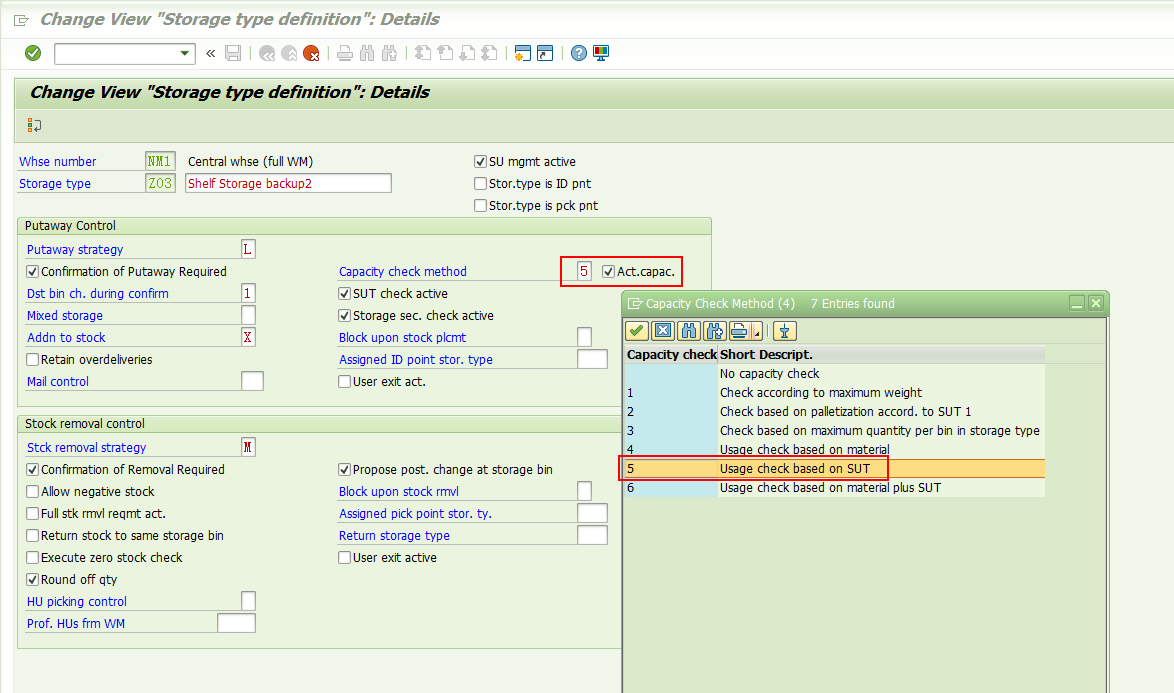The width and height of the screenshot is (1174, 693).
Task: Click the Find binoculars icon in main toolbar
Action: (x=367, y=53)
